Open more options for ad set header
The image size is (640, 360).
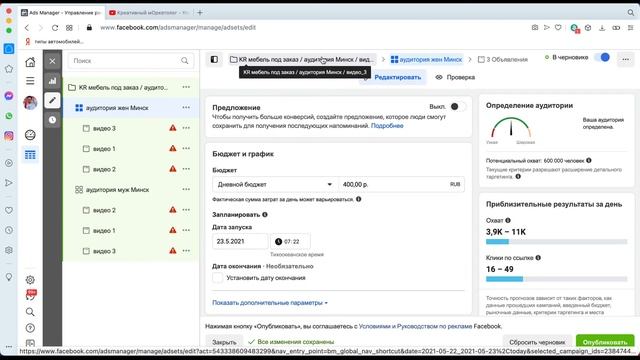pyautogui.click(x=626, y=60)
